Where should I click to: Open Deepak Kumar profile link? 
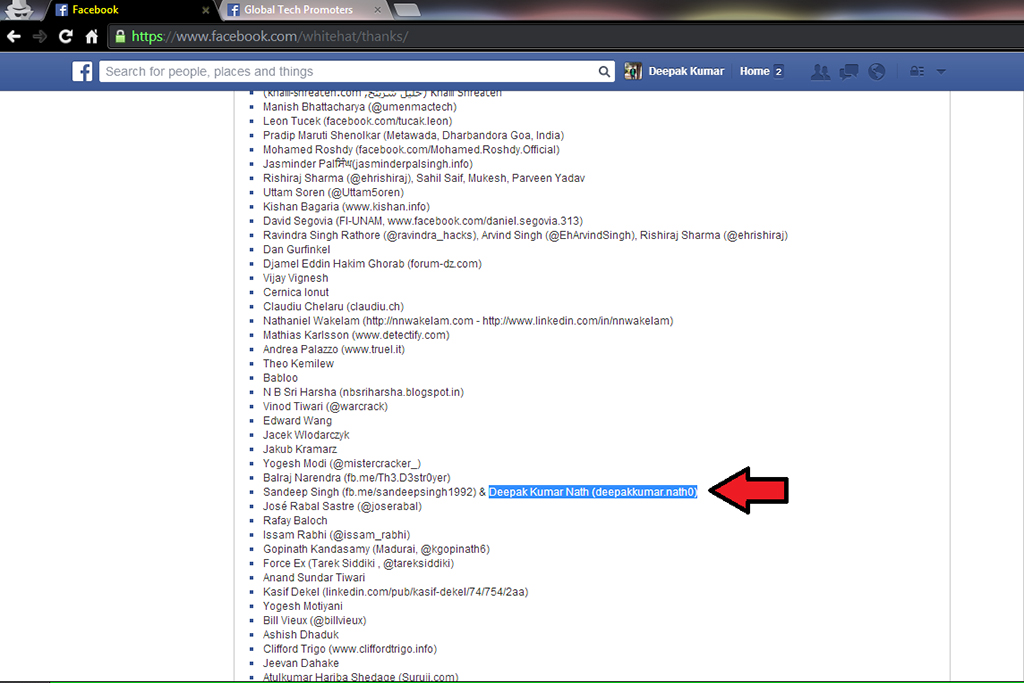point(686,71)
